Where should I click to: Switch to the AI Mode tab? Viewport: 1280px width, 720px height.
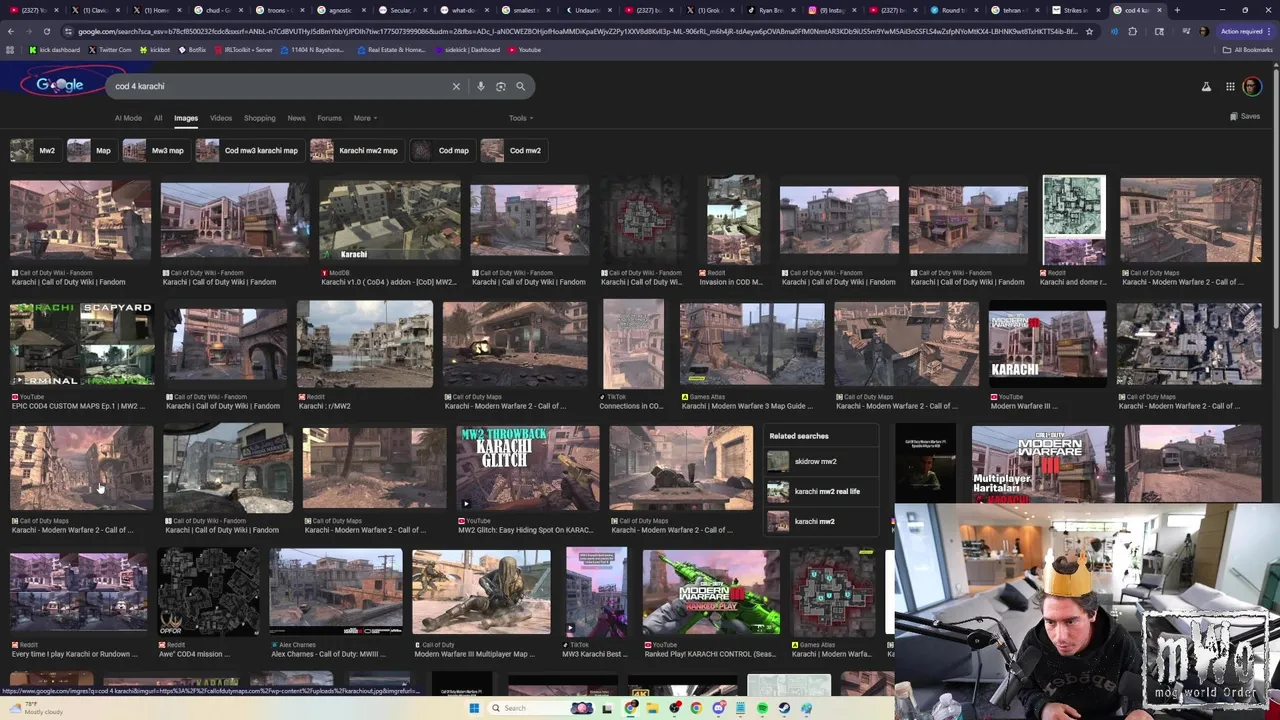tap(128, 118)
